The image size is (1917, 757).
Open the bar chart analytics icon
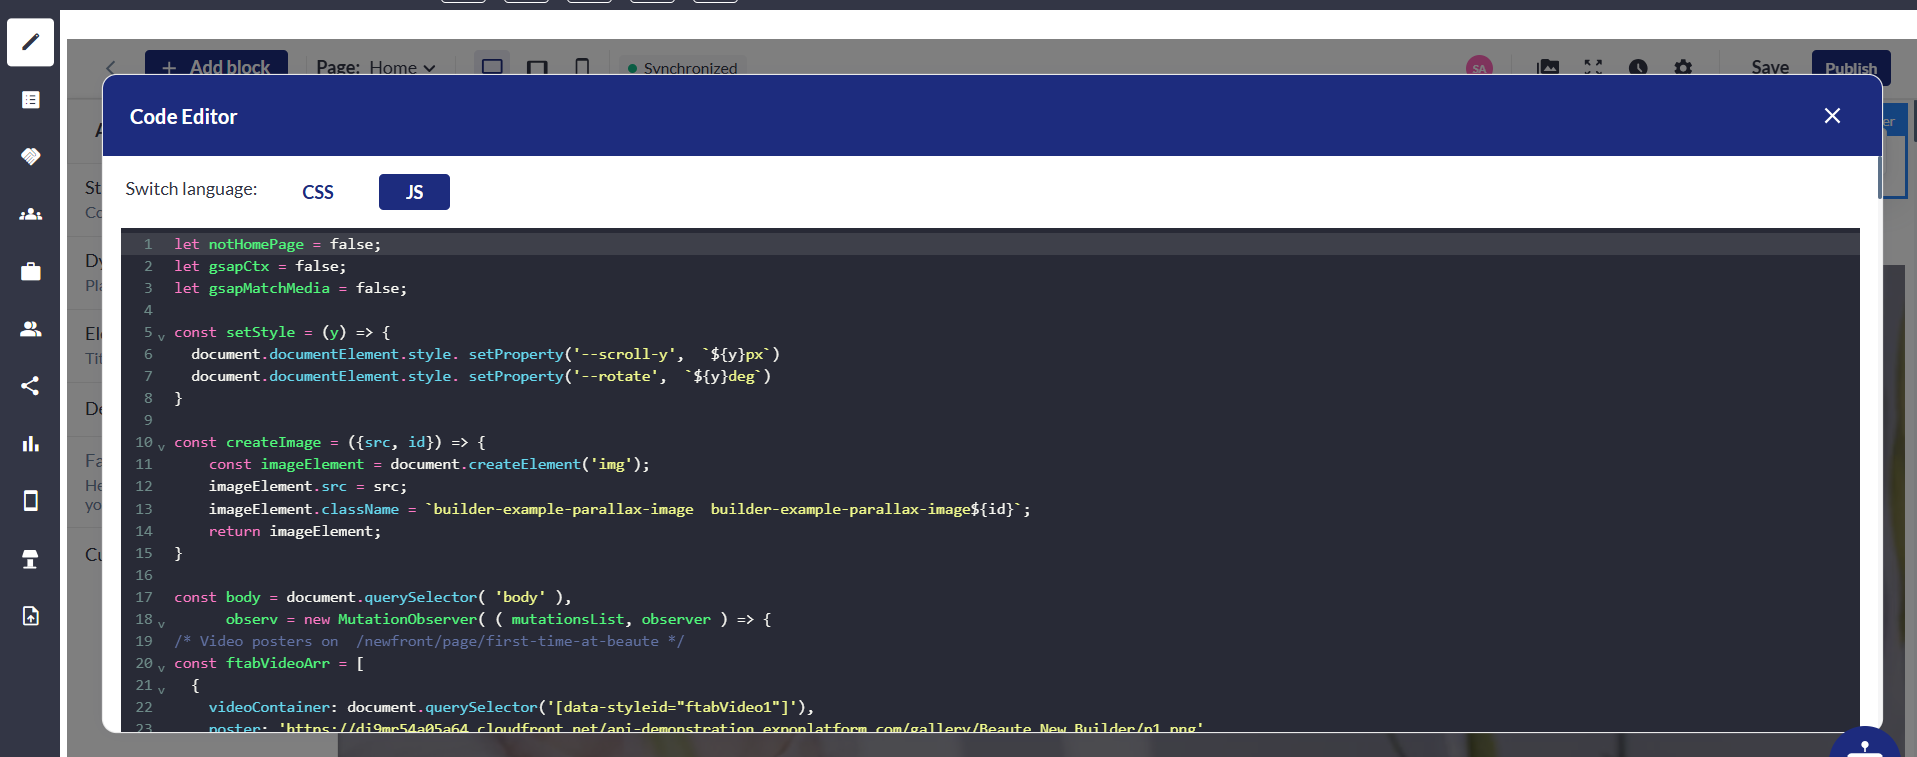coord(30,444)
